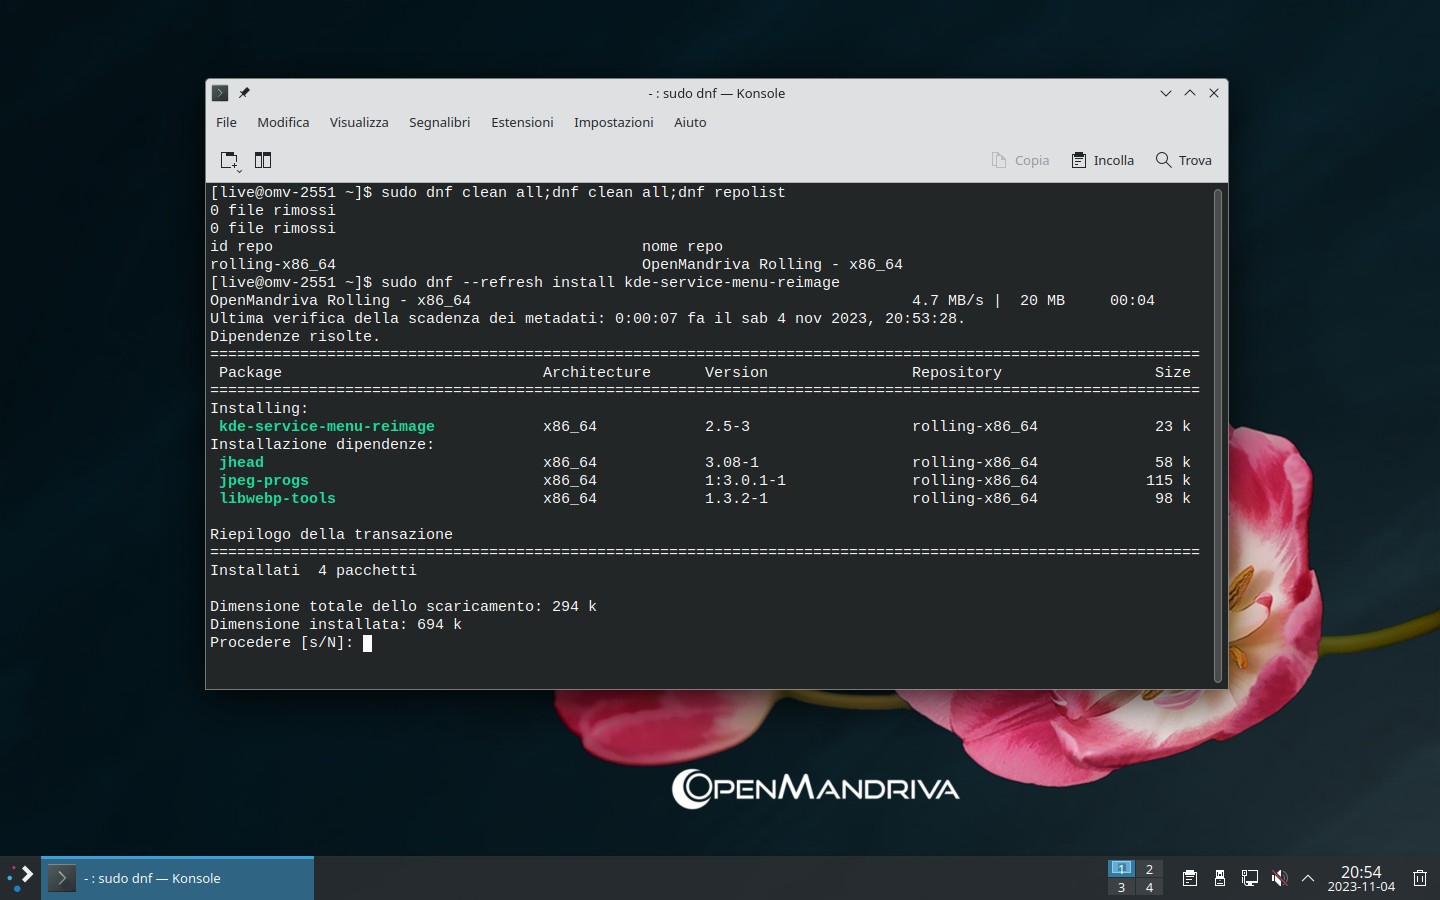The height and width of the screenshot is (900, 1440).
Task: Open the application launcher in taskbar
Action: click(x=20, y=878)
